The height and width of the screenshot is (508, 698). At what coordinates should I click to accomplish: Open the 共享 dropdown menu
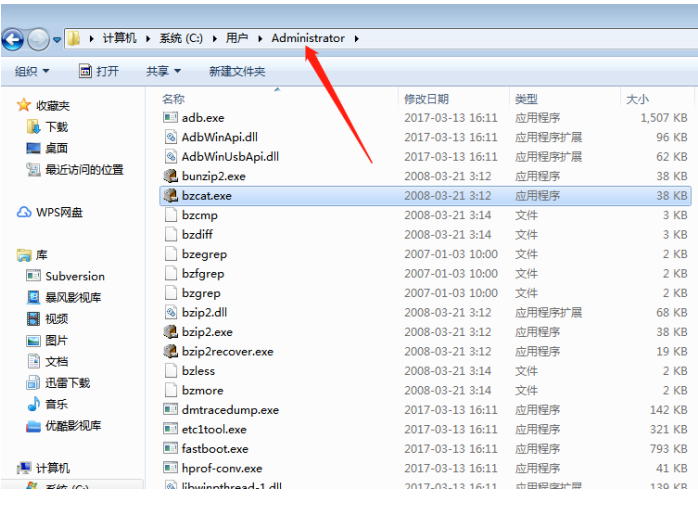pos(163,71)
